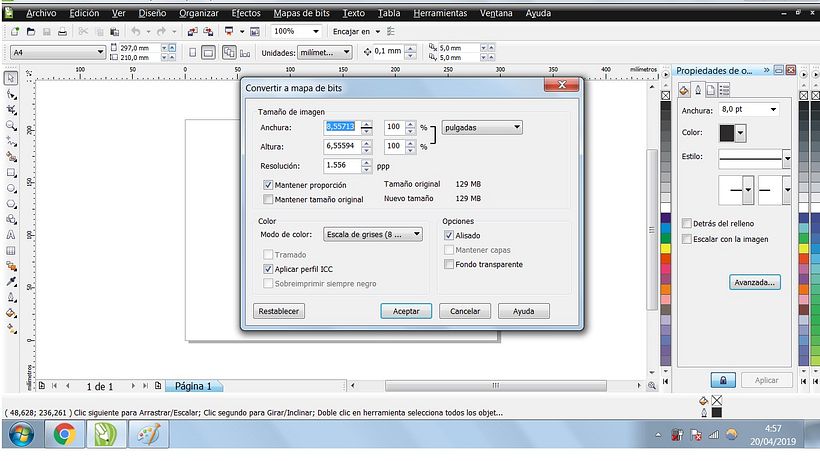This screenshot has height=461, width=820.
Task: Click the Paste clipboard icon
Action: point(115,32)
